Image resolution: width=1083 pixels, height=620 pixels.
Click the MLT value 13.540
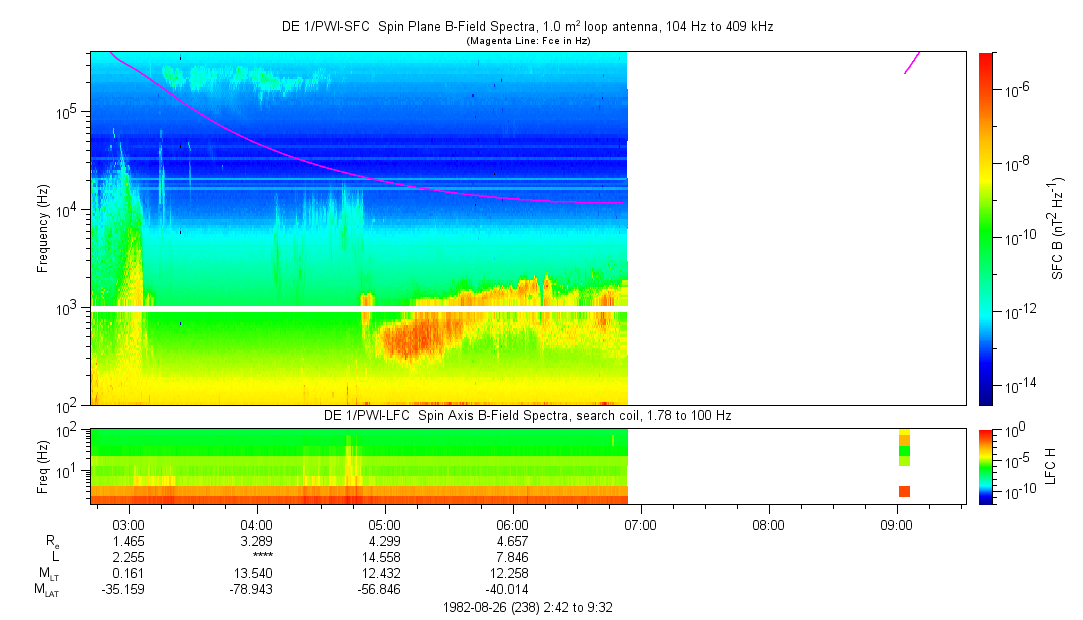[x=257, y=573]
